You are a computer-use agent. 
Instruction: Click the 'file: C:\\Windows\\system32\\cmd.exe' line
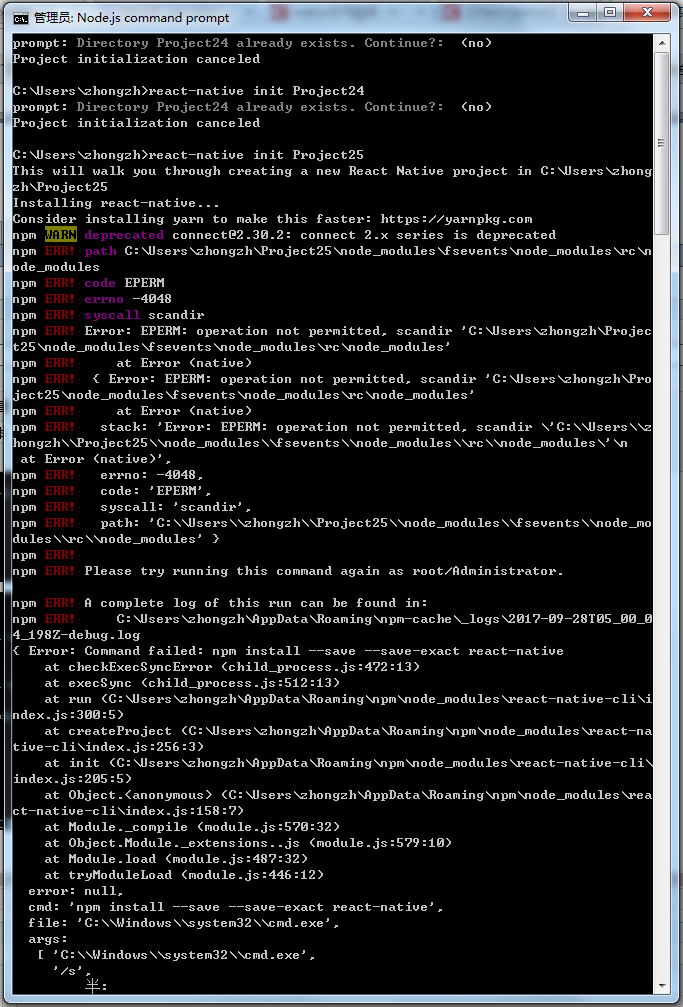point(184,924)
